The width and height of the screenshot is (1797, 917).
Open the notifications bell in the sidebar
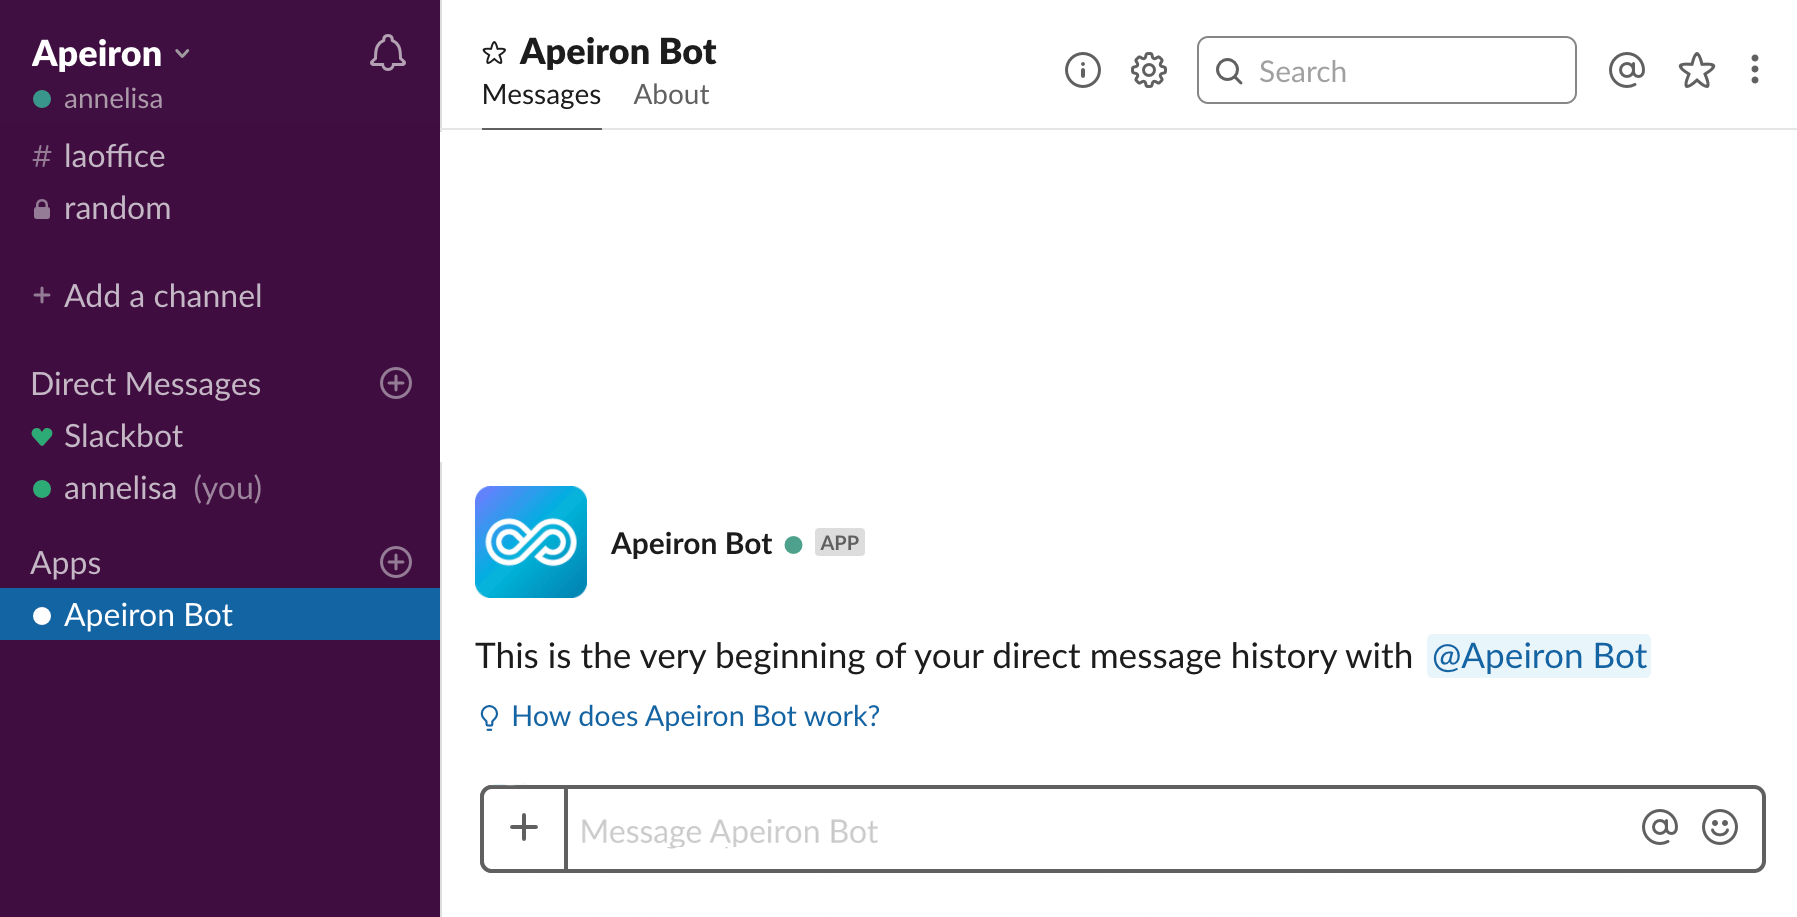point(388,53)
